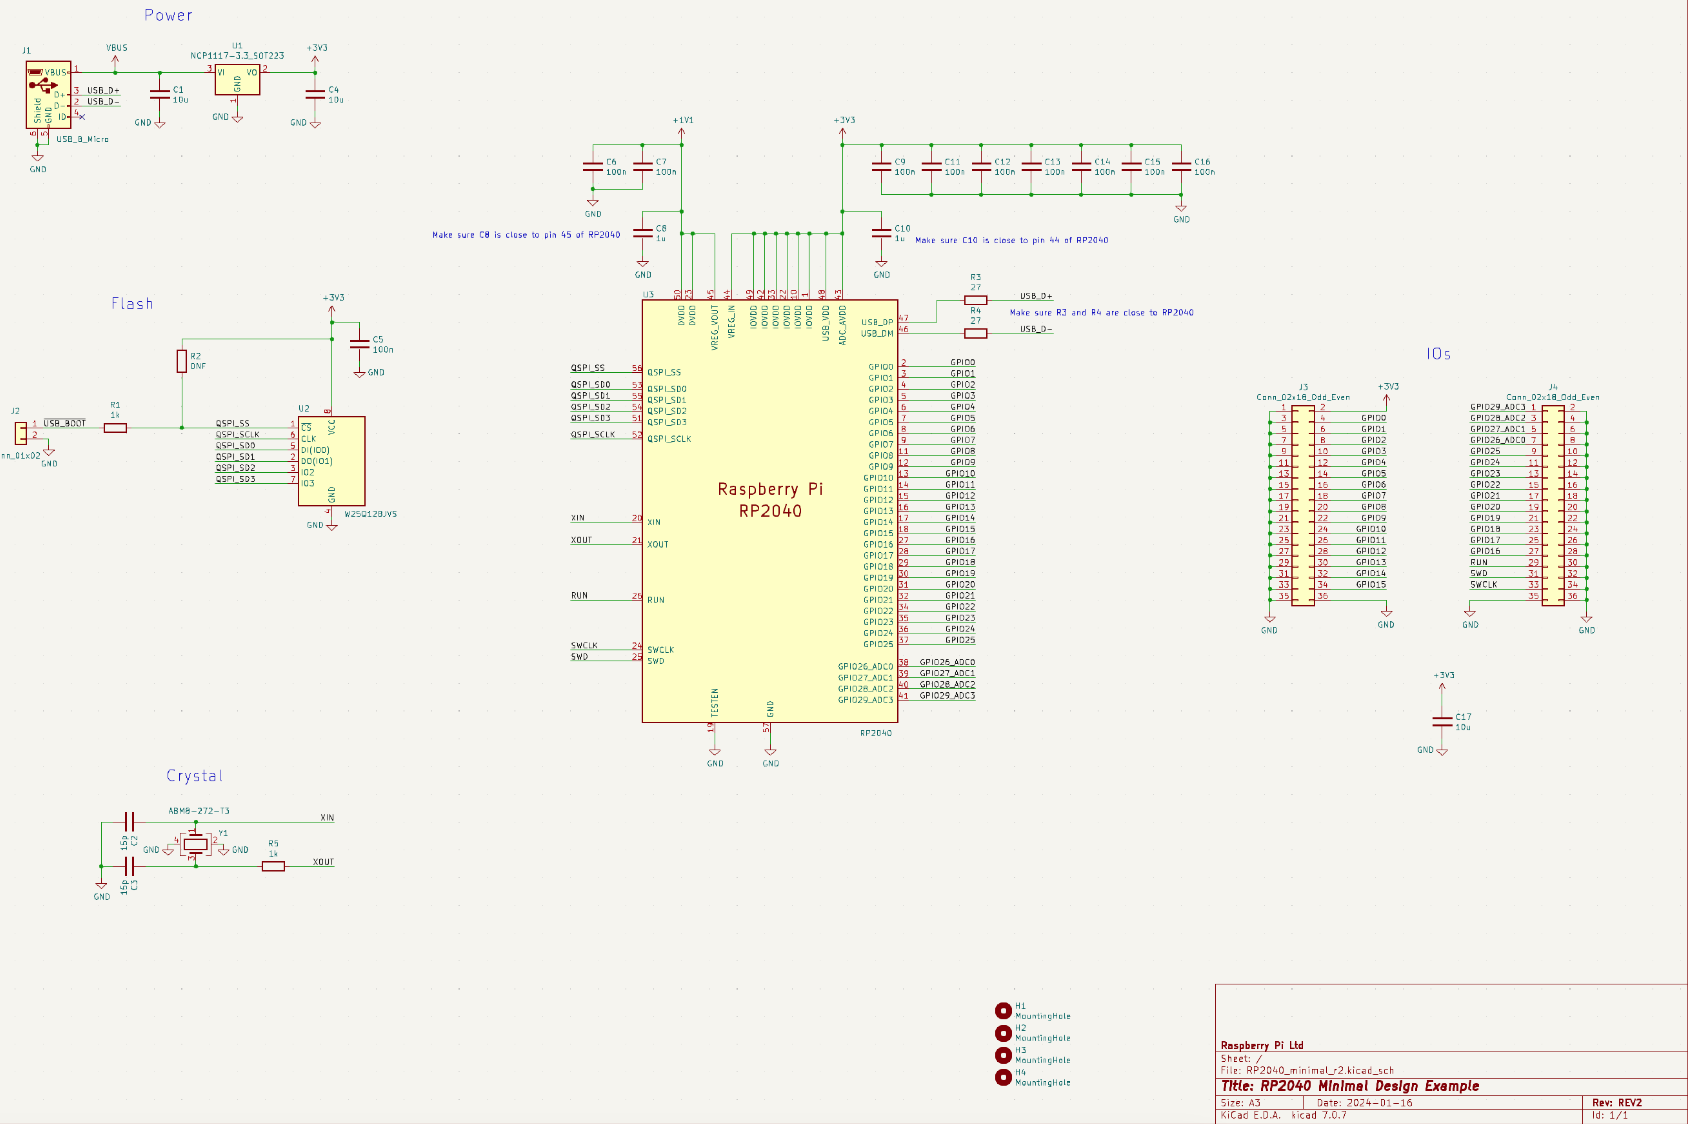Select the C2 15p capacitor on XIN
Image resolution: width=1688 pixels, height=1124 pixels.
click(128, 822)
